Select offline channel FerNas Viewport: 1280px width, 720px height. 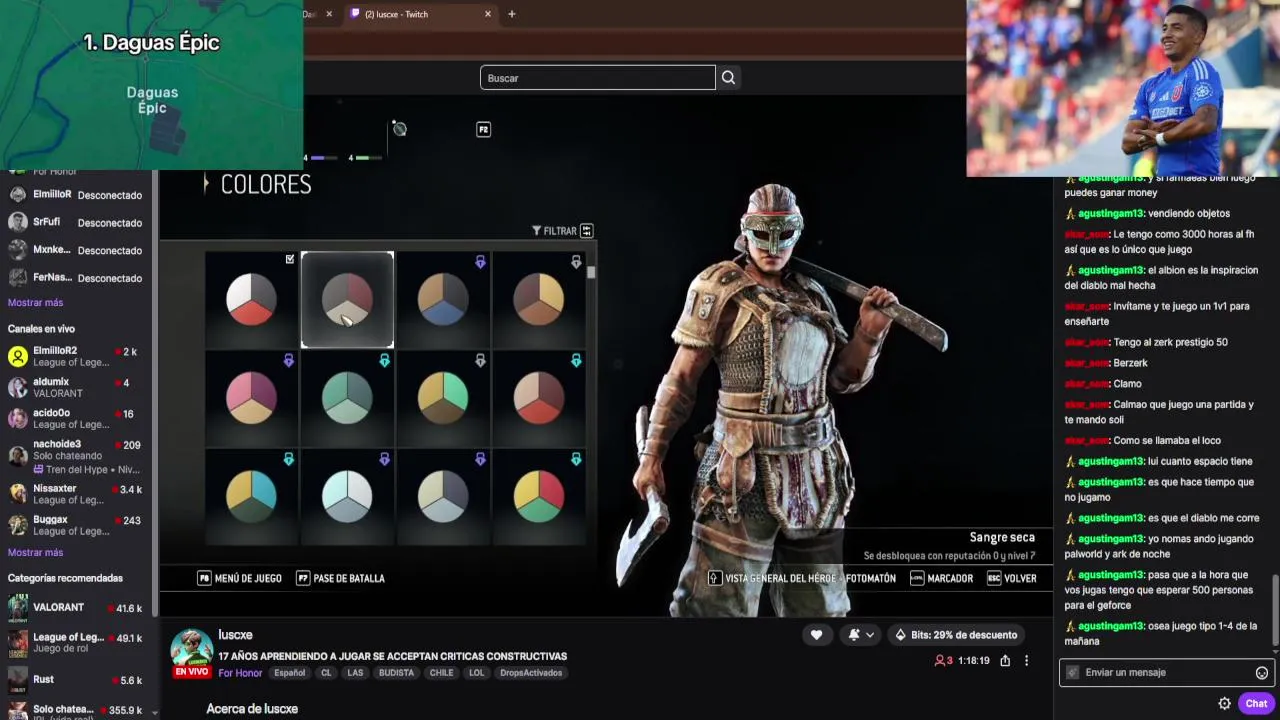(75, 278)
